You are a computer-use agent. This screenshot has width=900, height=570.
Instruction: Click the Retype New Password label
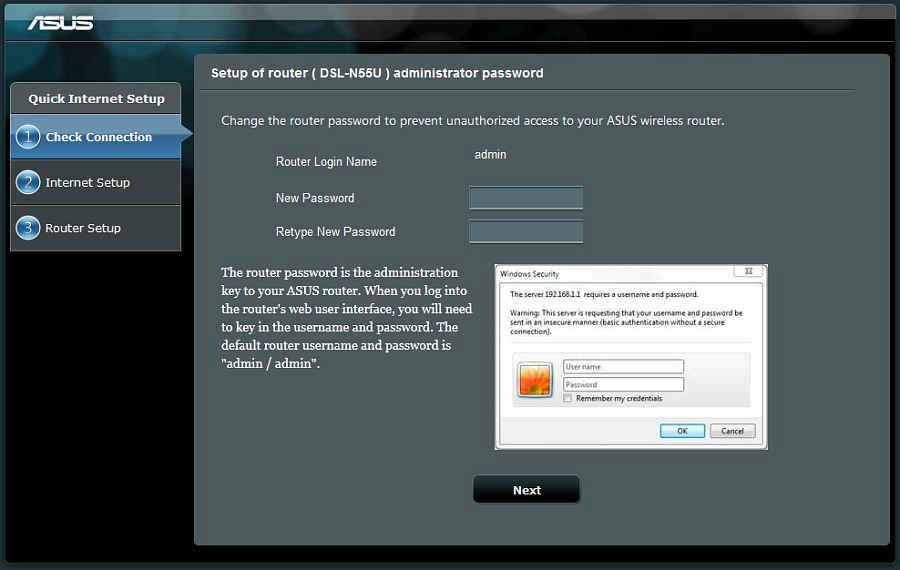coord(335,232)
